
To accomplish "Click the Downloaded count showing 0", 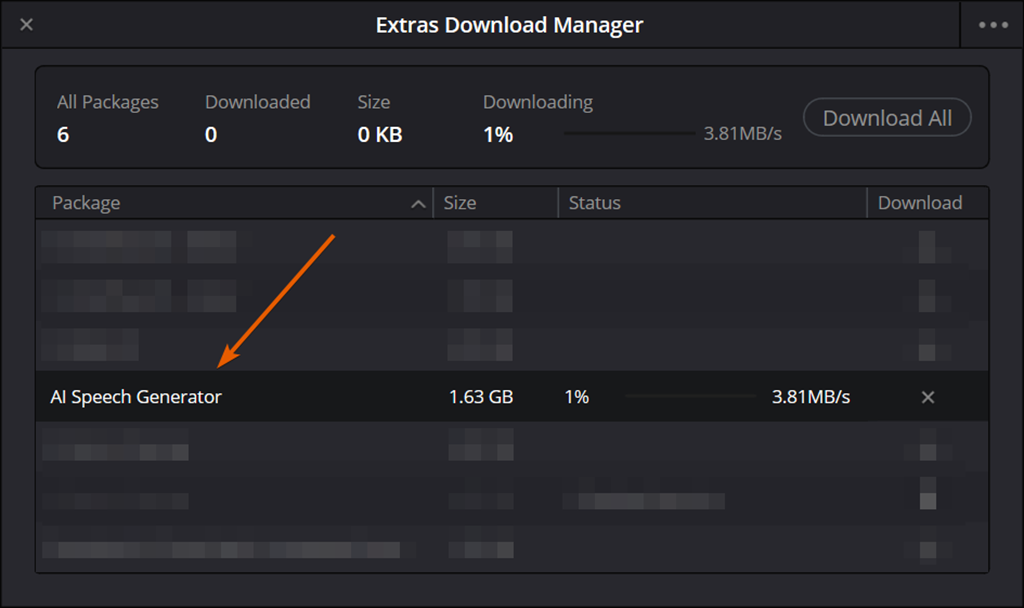I will click(x=211, y=134).
